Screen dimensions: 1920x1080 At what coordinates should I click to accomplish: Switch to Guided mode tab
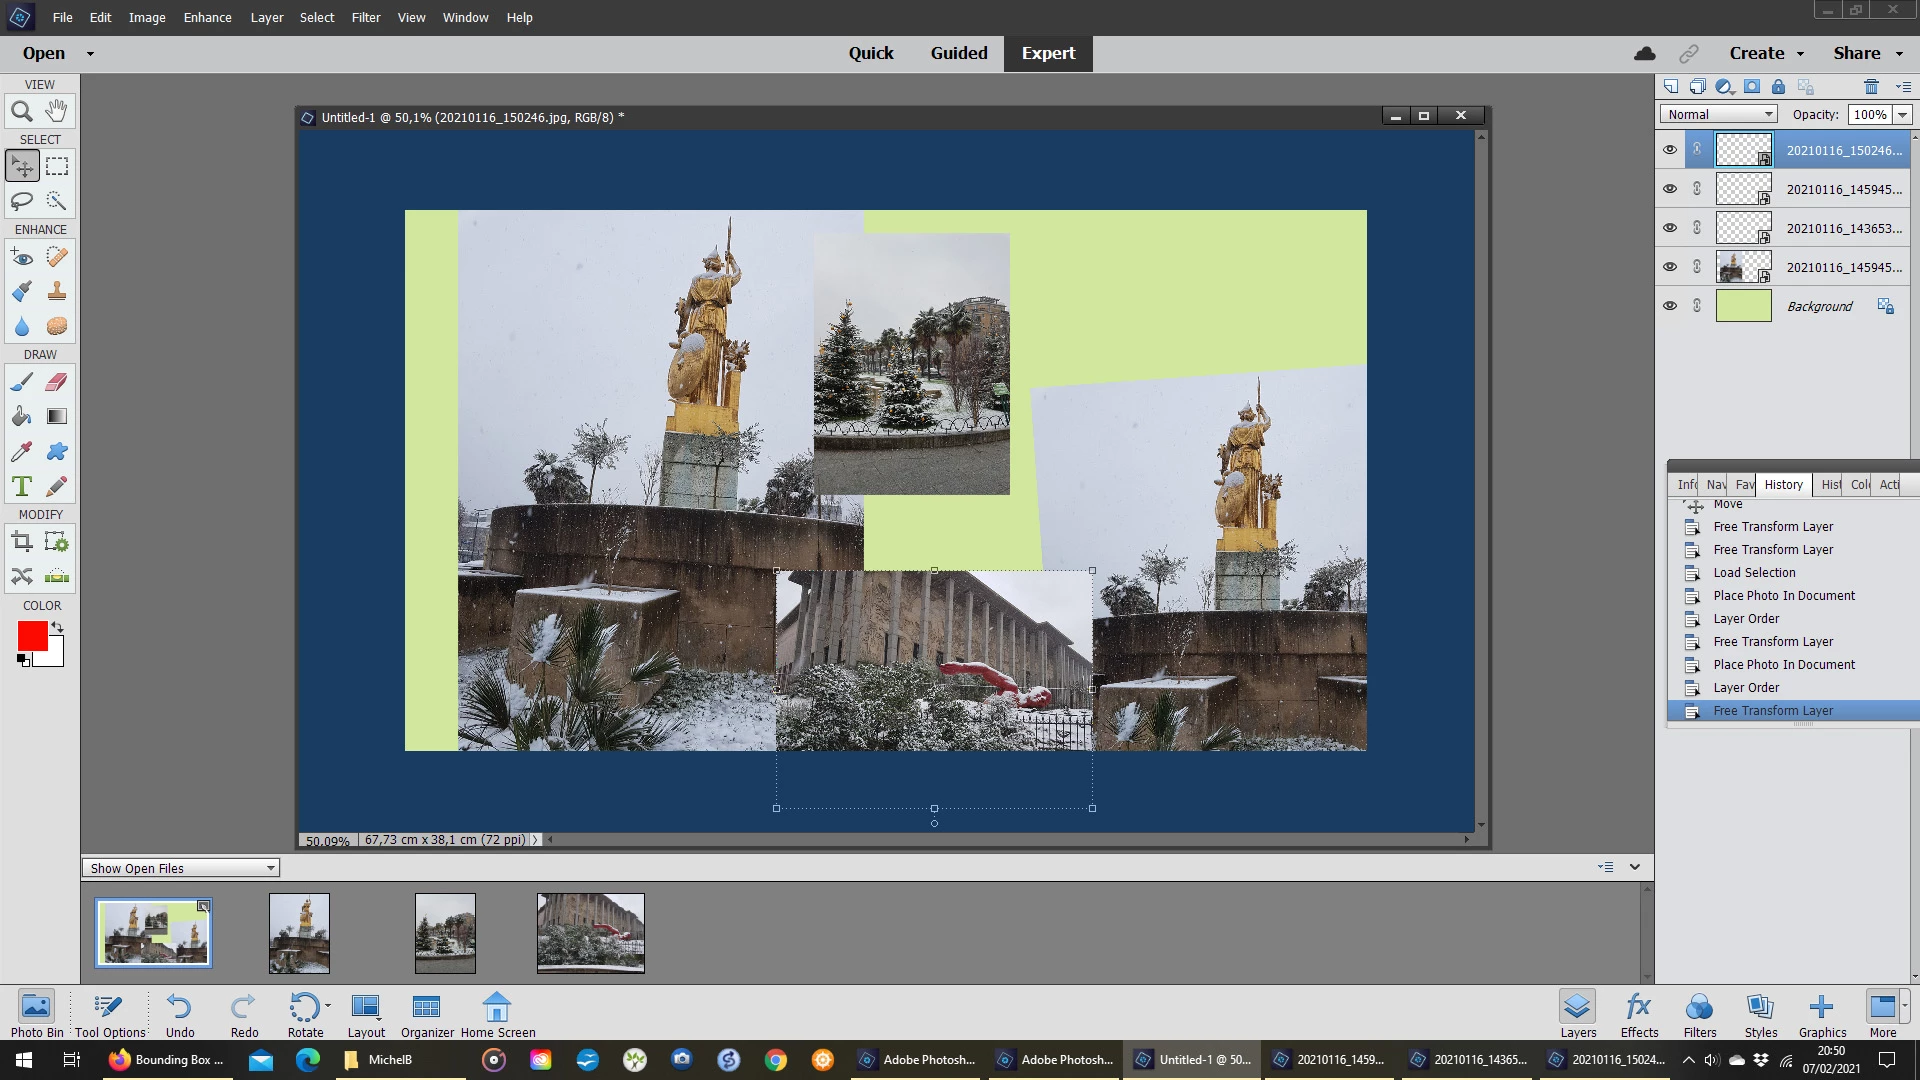958,53
